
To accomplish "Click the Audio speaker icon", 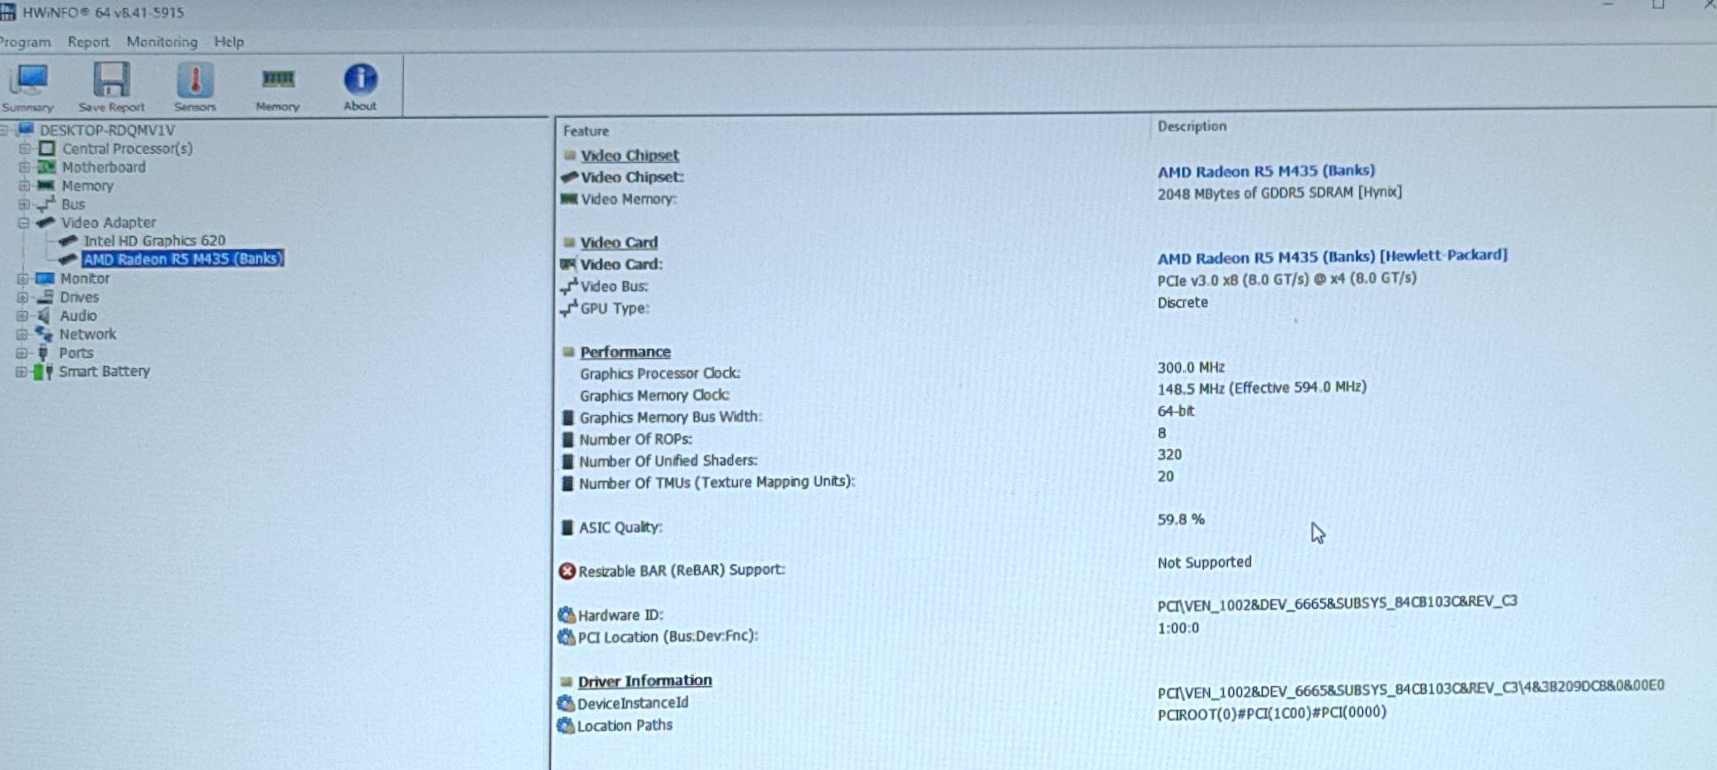I will pos(44,315).
